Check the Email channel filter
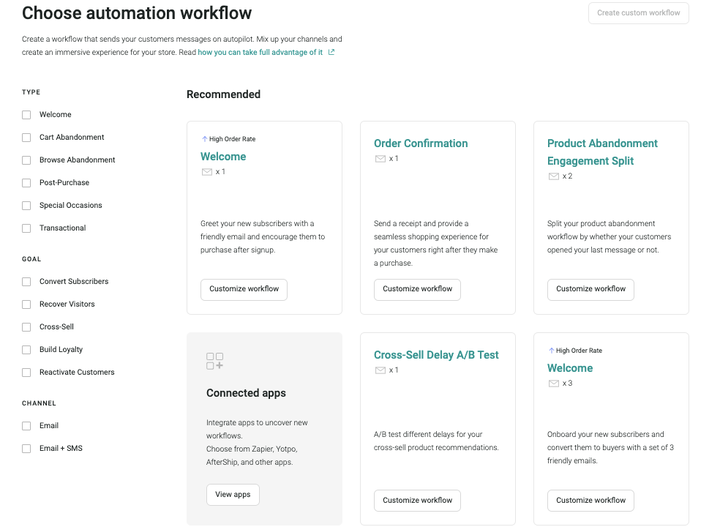720x527 pixels. [x=27, y=426]
